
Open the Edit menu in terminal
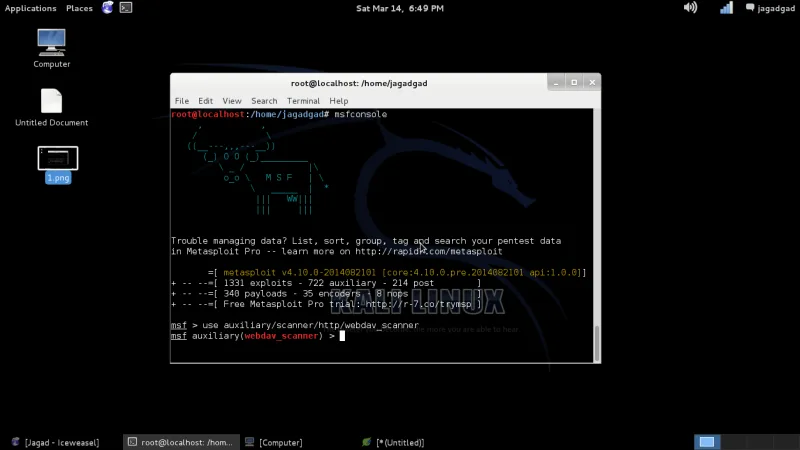[x=206, y=101]
